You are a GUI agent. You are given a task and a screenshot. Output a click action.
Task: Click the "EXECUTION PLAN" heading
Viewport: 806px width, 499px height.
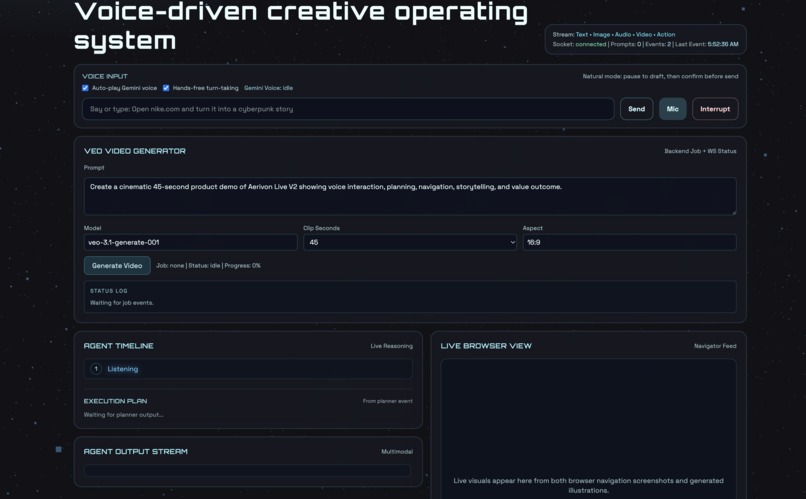(115, 401)
